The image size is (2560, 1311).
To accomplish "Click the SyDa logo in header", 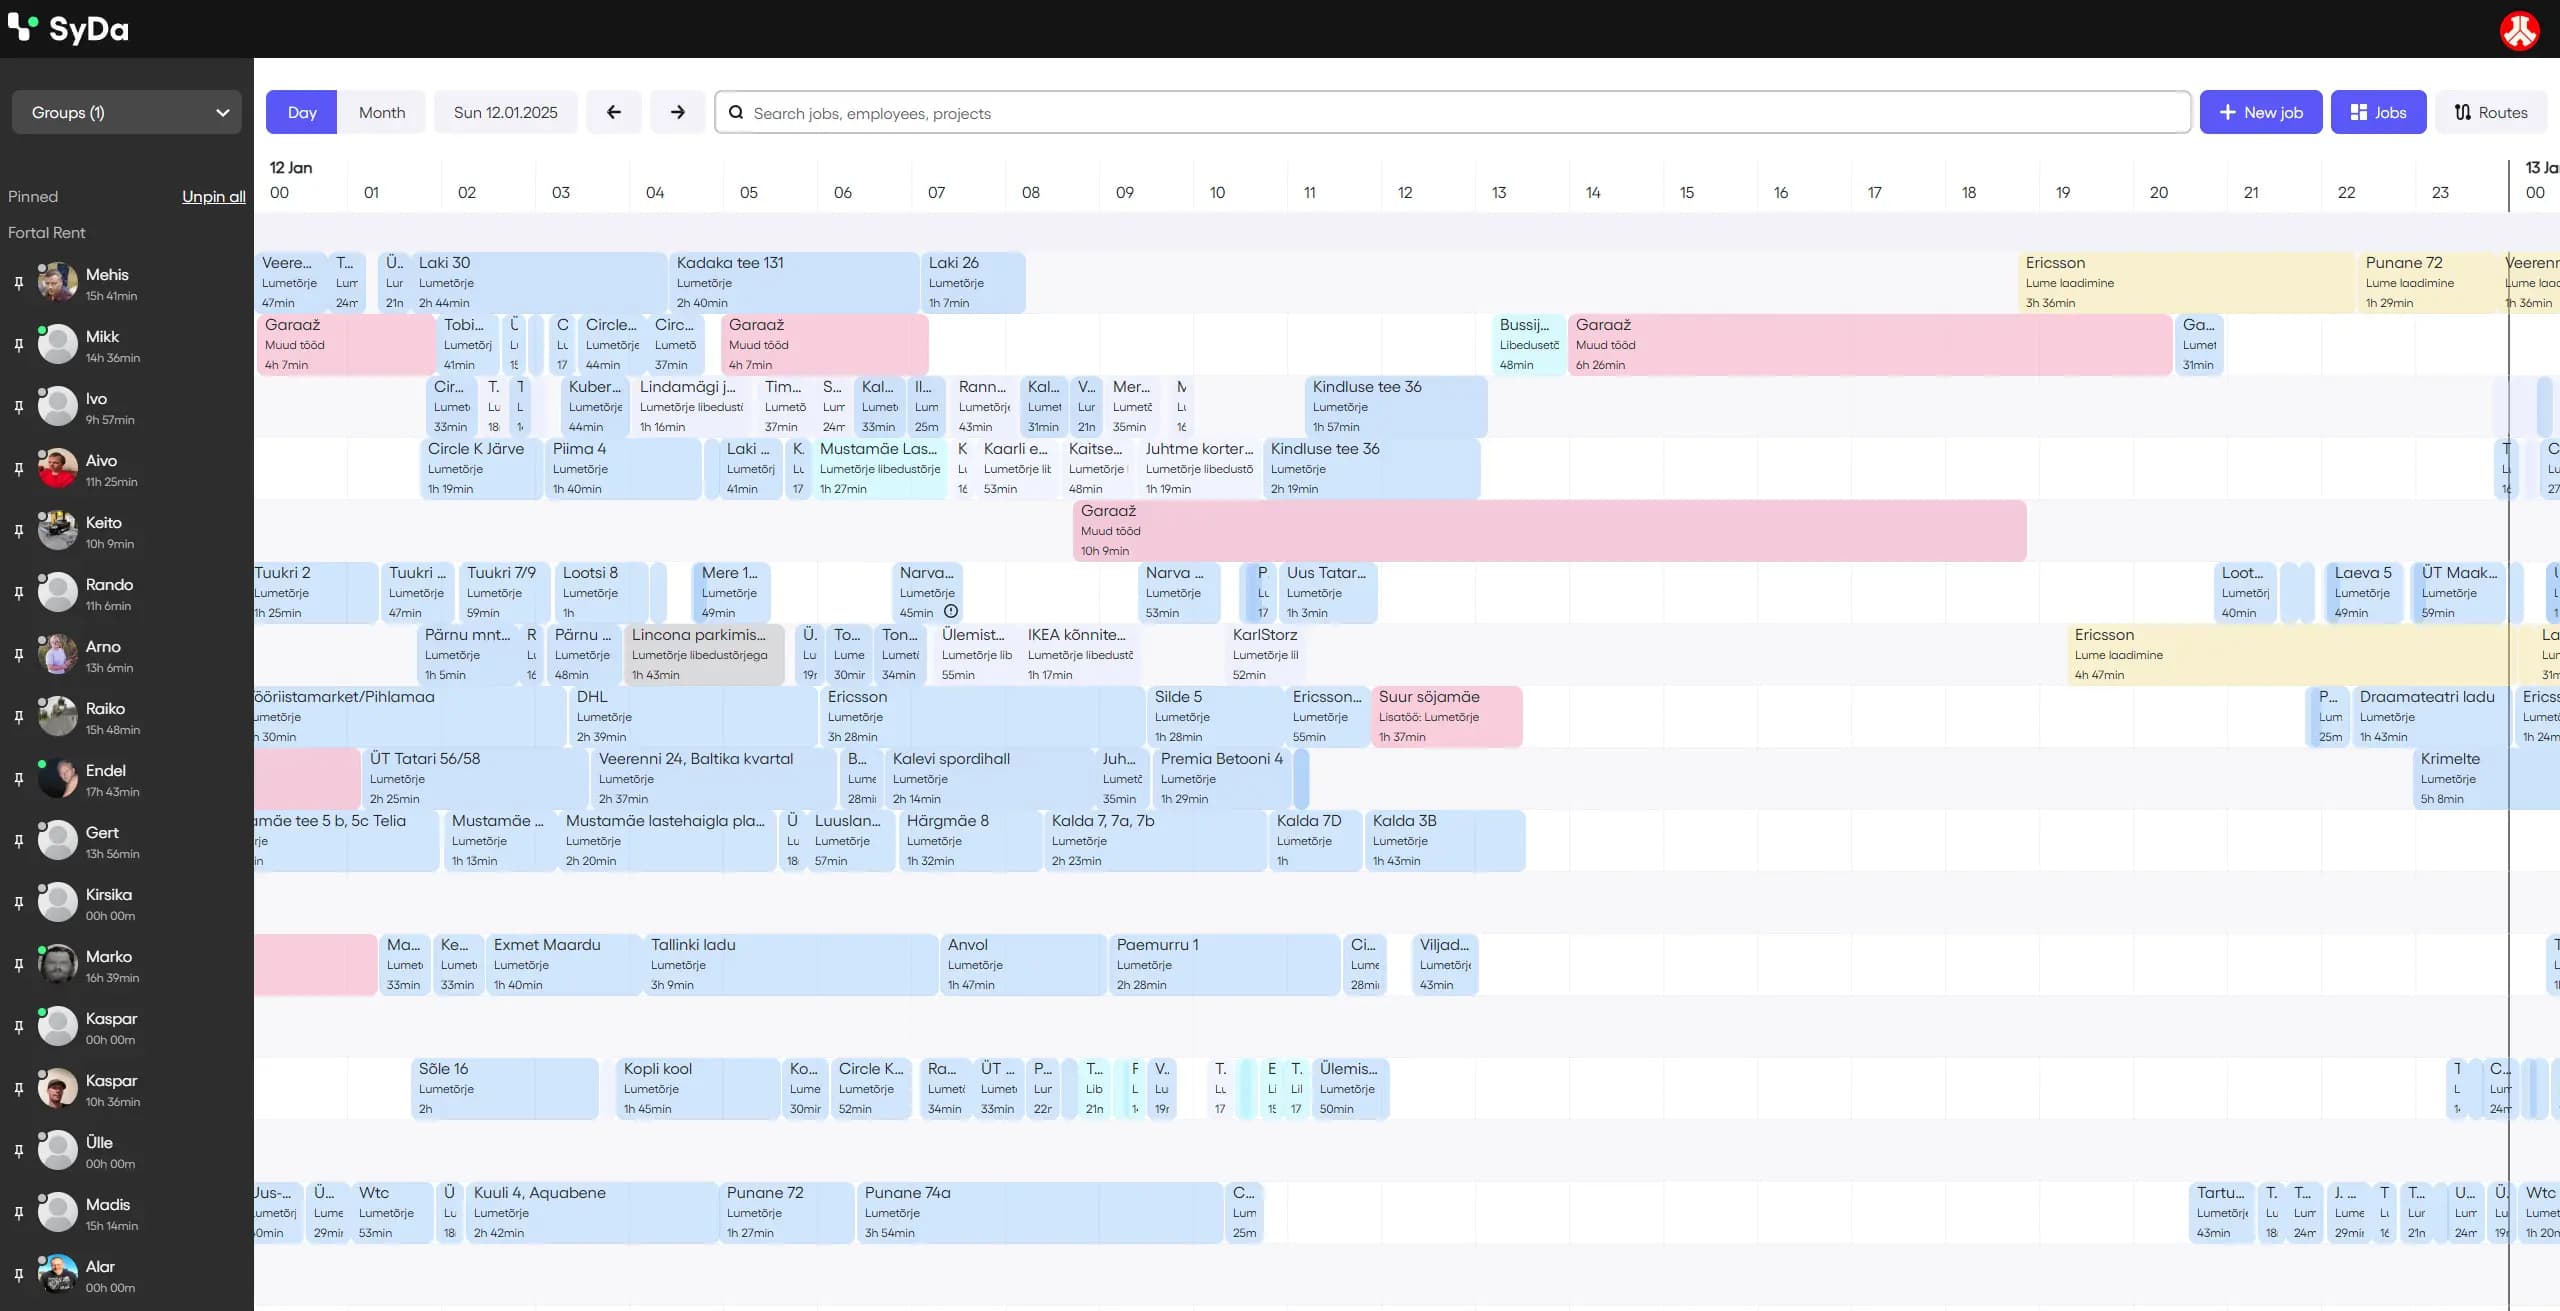I will [68, 29].
